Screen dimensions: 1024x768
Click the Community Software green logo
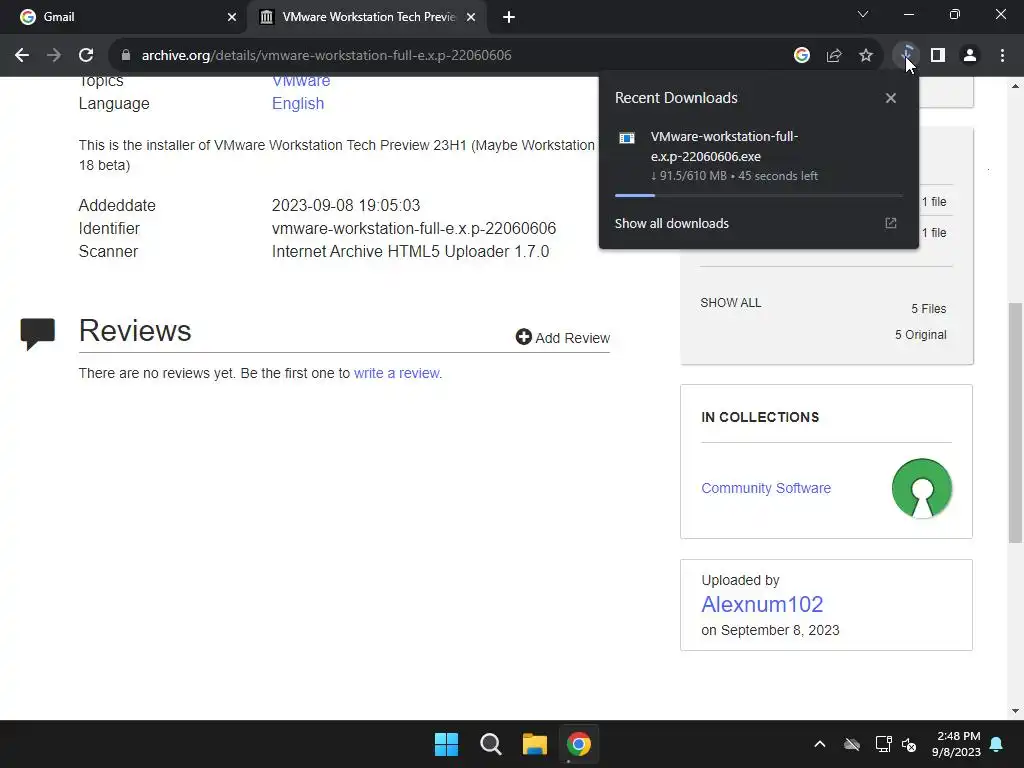[x=921, y=488]
